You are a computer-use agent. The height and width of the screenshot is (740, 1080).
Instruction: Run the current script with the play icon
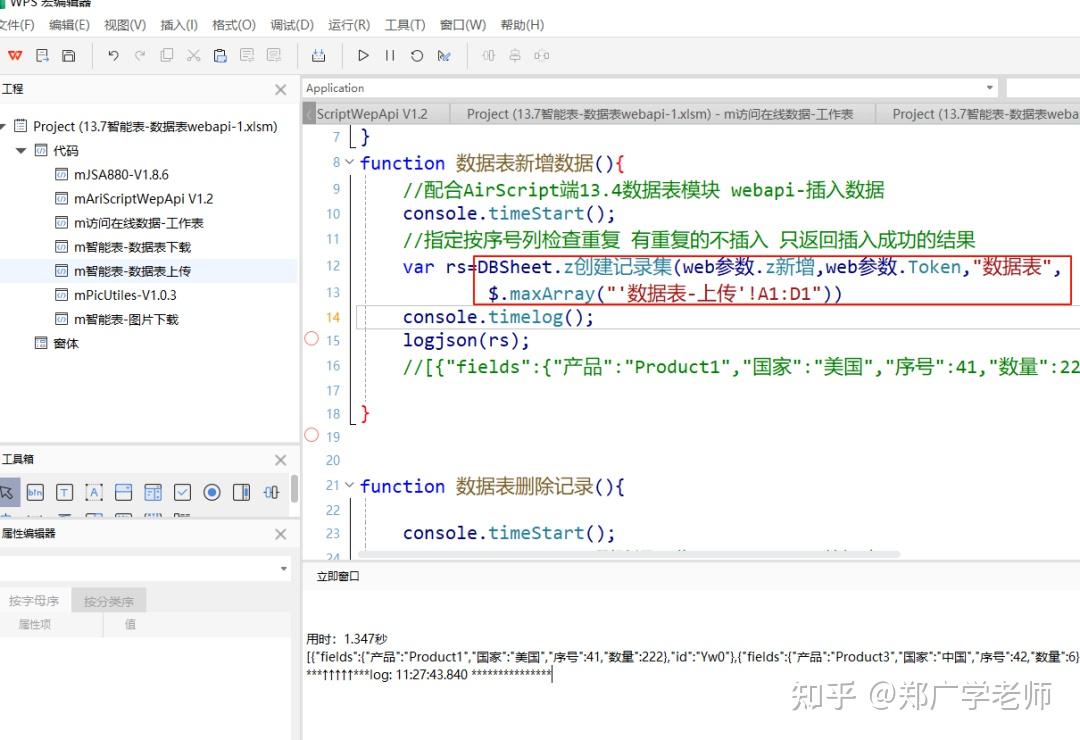click(363, 56)
